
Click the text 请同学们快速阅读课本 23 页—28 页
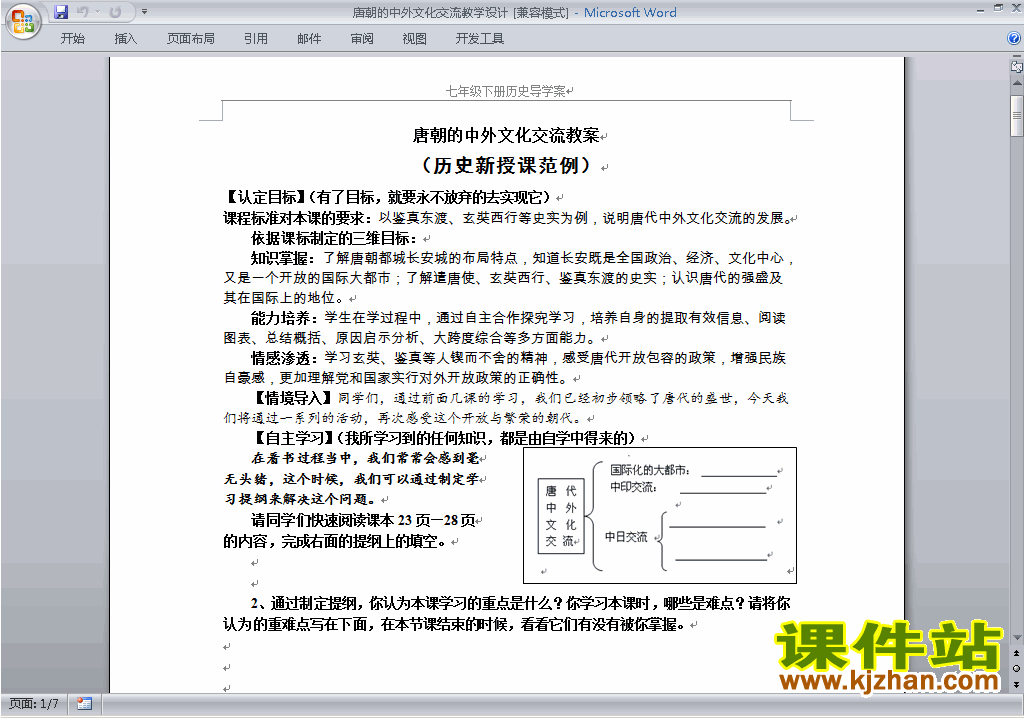pos(363,520)
